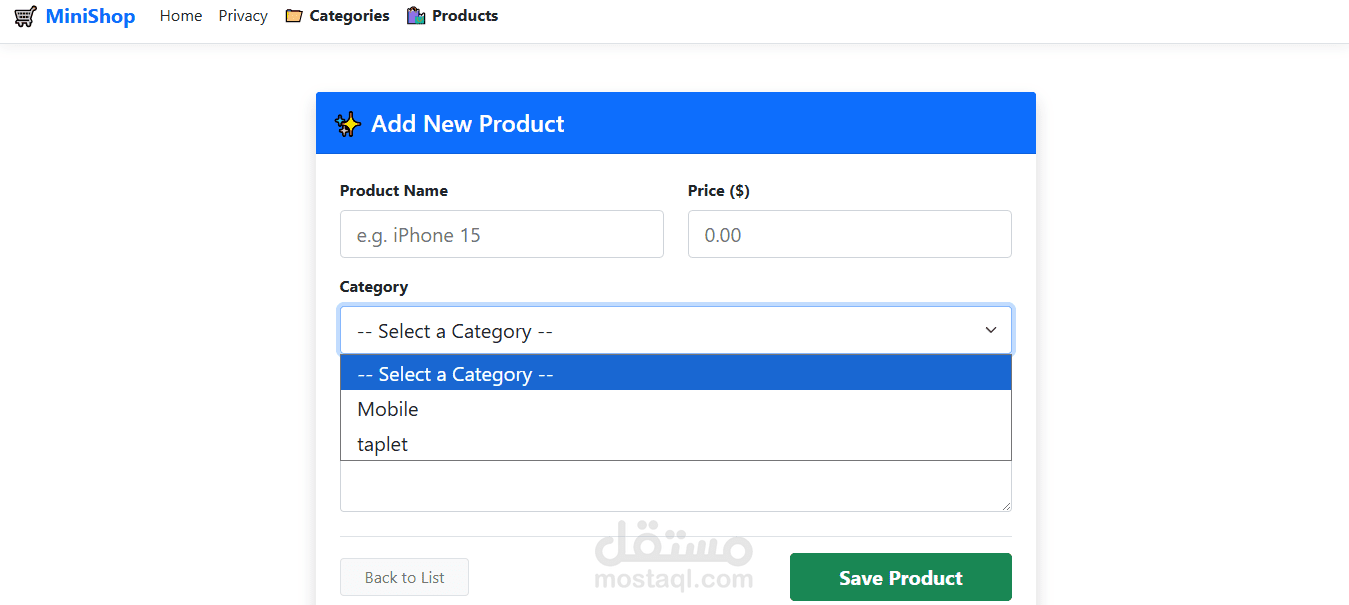
Task: Click the MiniShop shopping cart icon
Action: 26,16
